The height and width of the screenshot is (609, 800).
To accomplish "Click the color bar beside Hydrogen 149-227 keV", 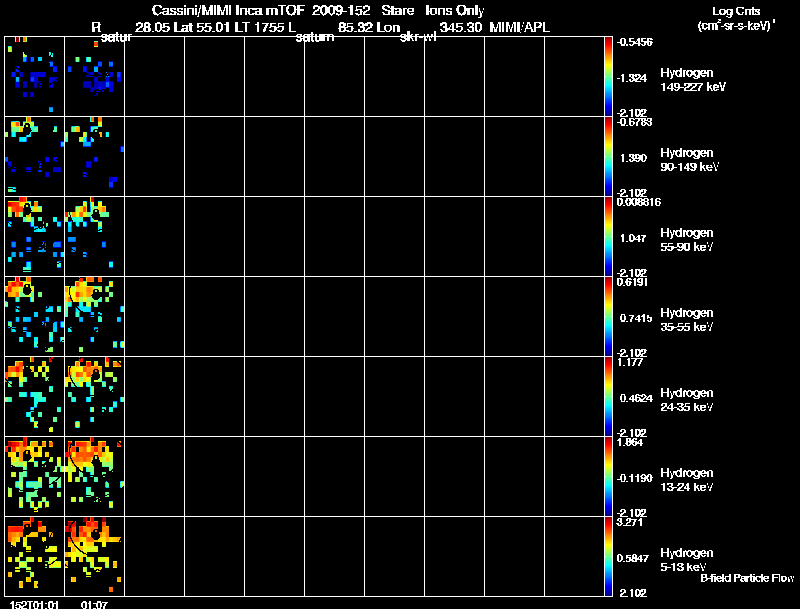I will (x=608, y=77).
